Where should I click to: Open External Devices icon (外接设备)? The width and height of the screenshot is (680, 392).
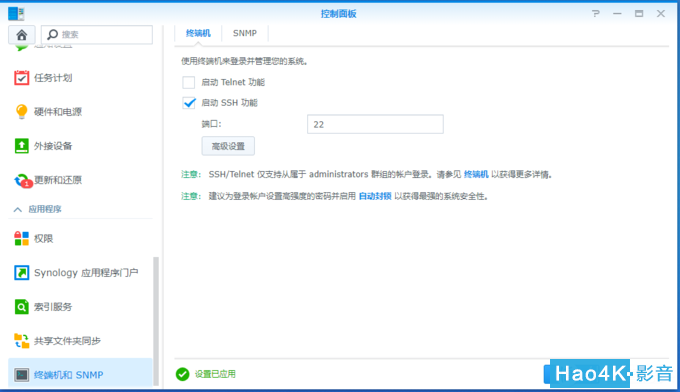coord(21,146)
